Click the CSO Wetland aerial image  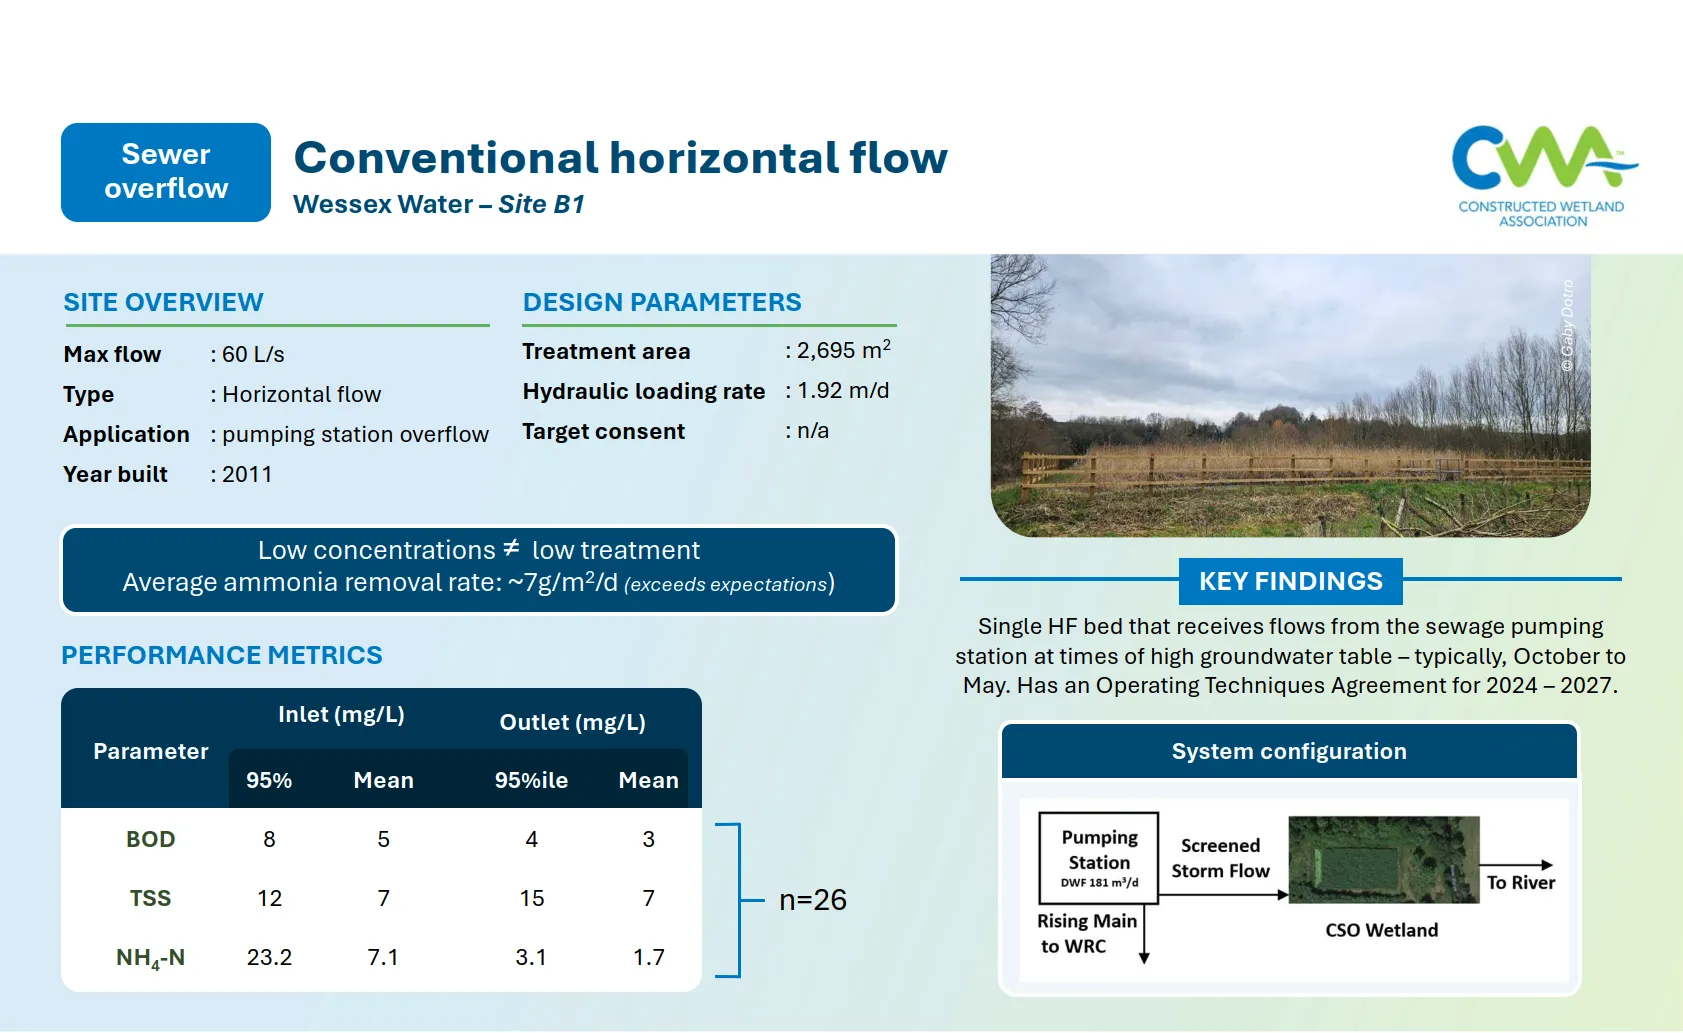pos(1383,860)
